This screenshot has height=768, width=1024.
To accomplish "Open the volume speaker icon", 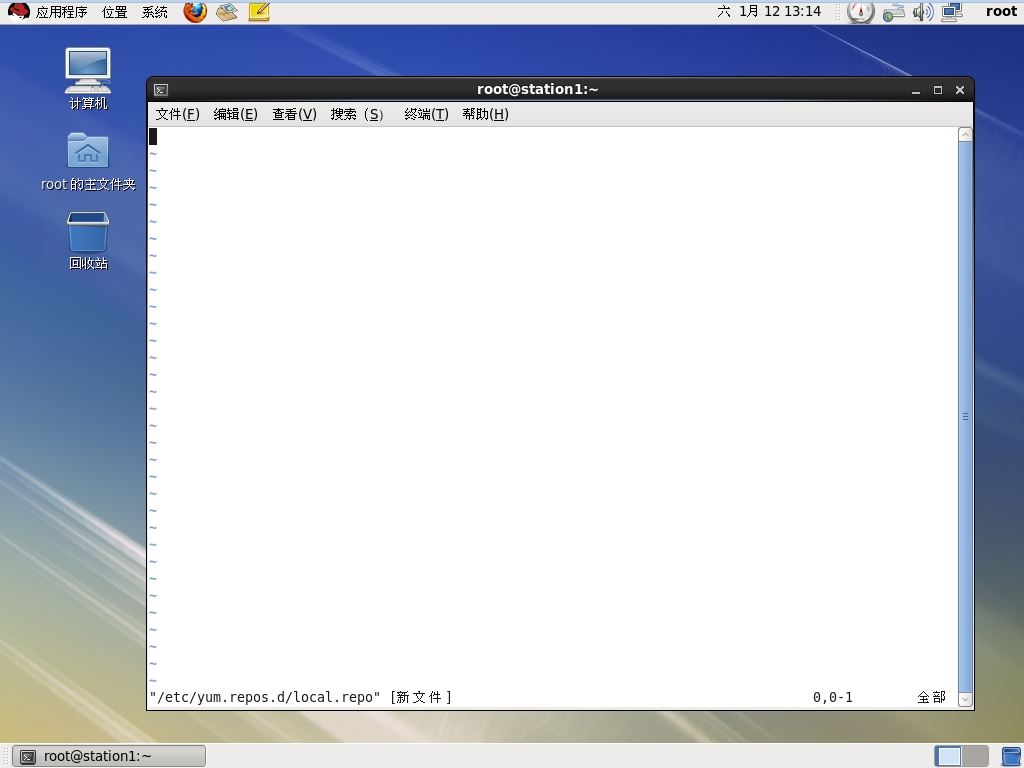I will [x=923, y=12].
